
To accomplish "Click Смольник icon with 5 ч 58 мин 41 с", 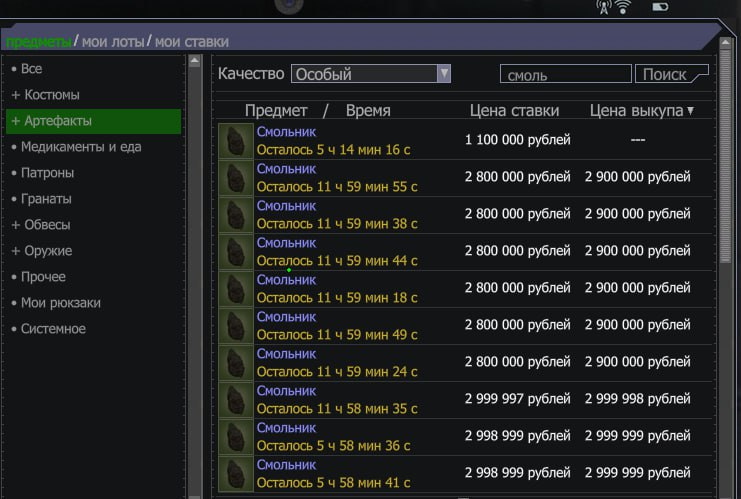I will (236, 473).
